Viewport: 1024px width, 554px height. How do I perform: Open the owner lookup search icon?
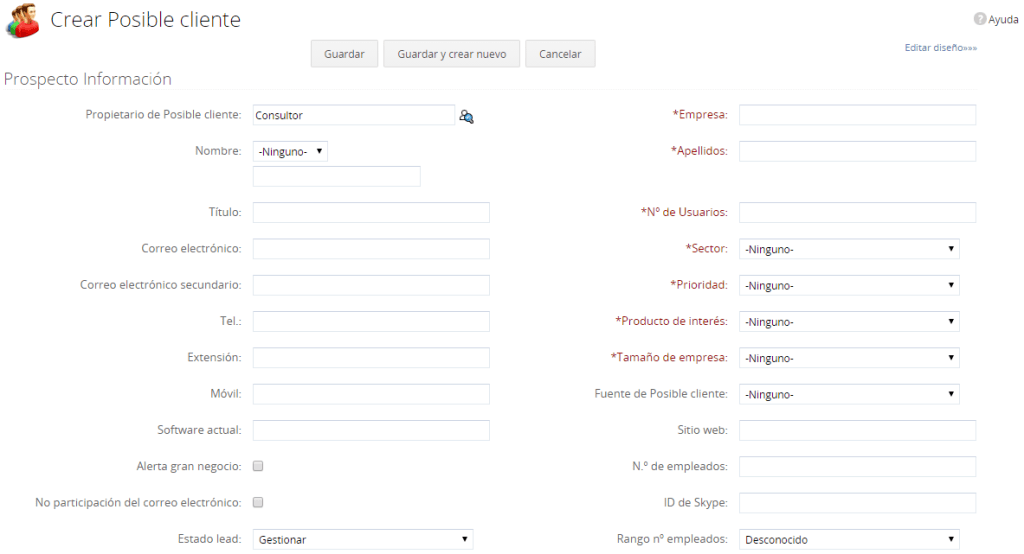pyautogui.click(x=466, y=116)
